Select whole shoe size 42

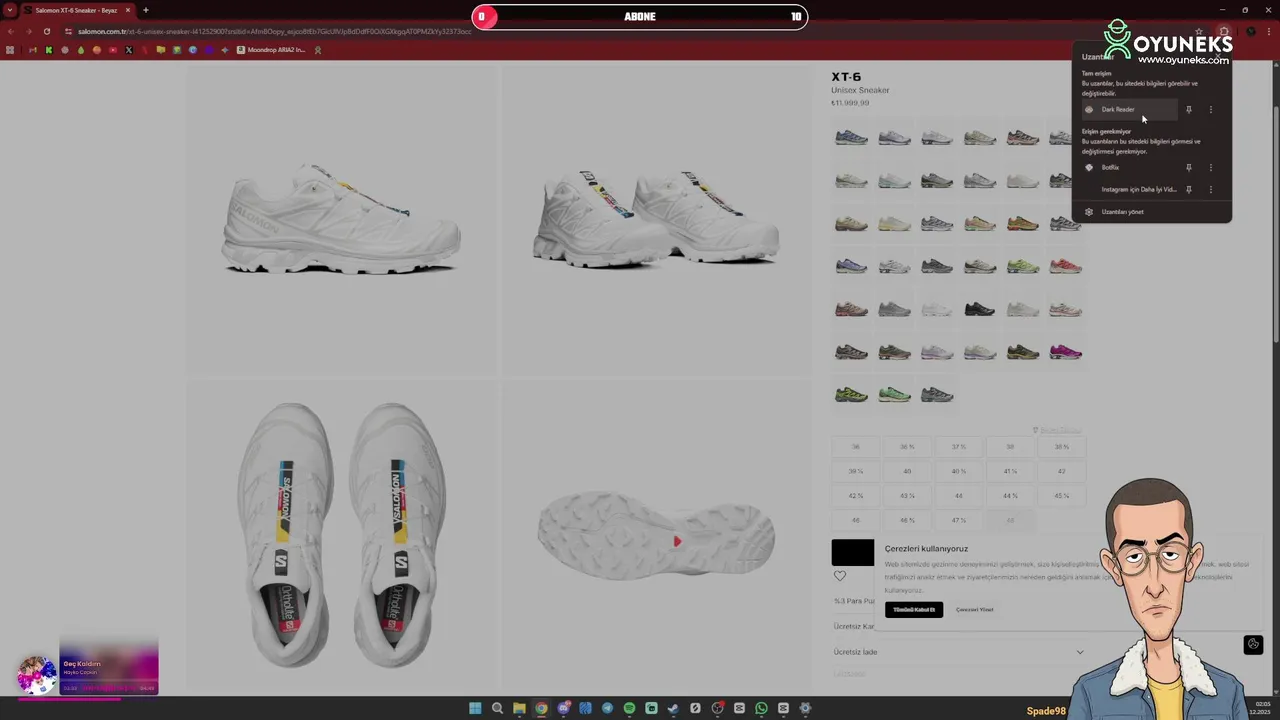tap(1061, 471)
